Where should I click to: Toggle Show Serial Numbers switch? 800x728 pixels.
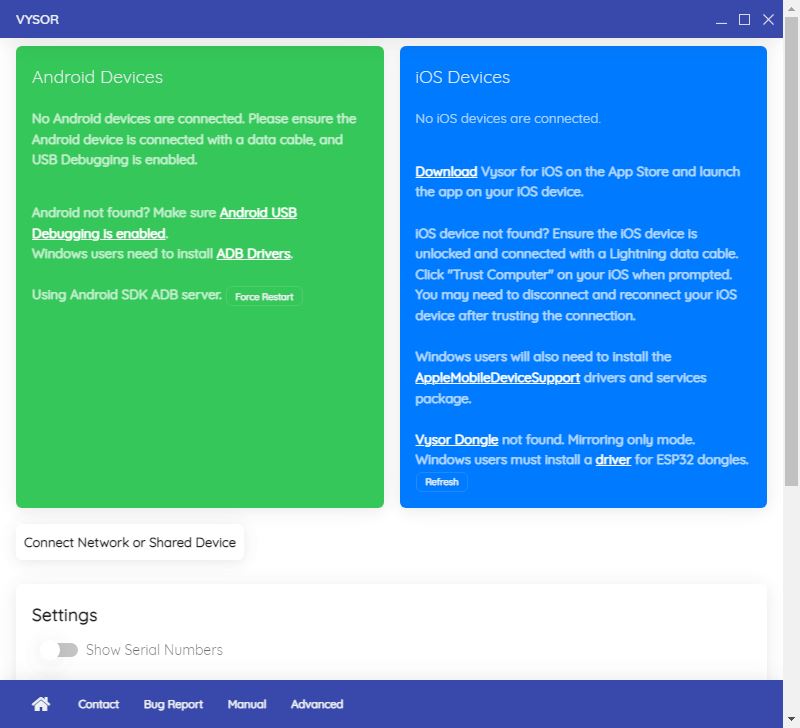[x=60, y=650]
